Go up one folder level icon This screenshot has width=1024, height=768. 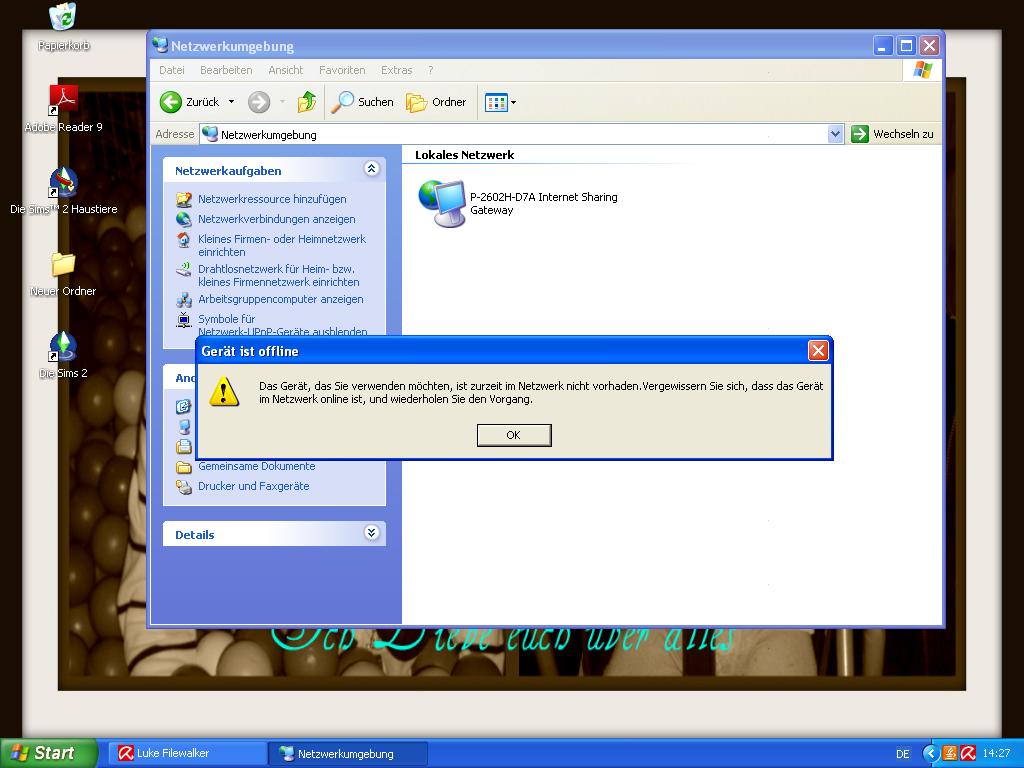pos(307,102)
